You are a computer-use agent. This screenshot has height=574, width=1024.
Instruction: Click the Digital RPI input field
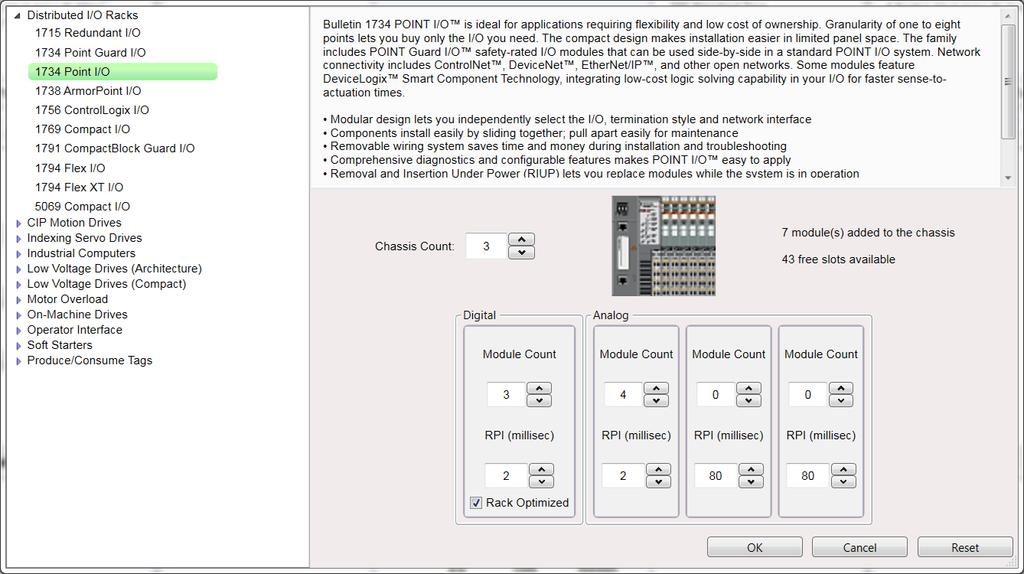tap(506, 475)
